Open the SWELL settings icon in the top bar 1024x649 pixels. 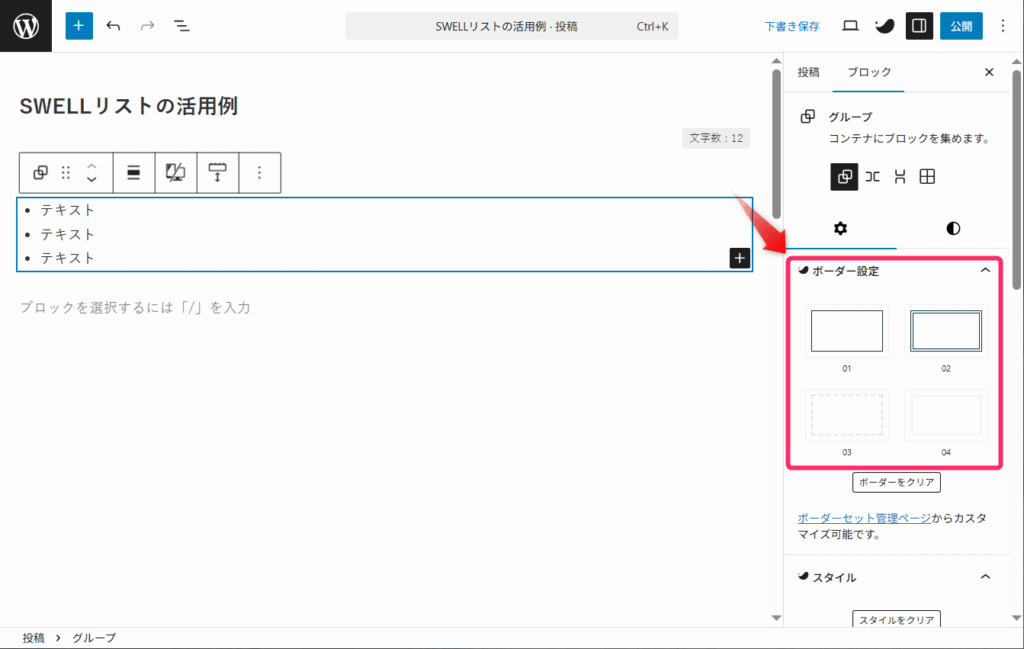tap(884, 26)
